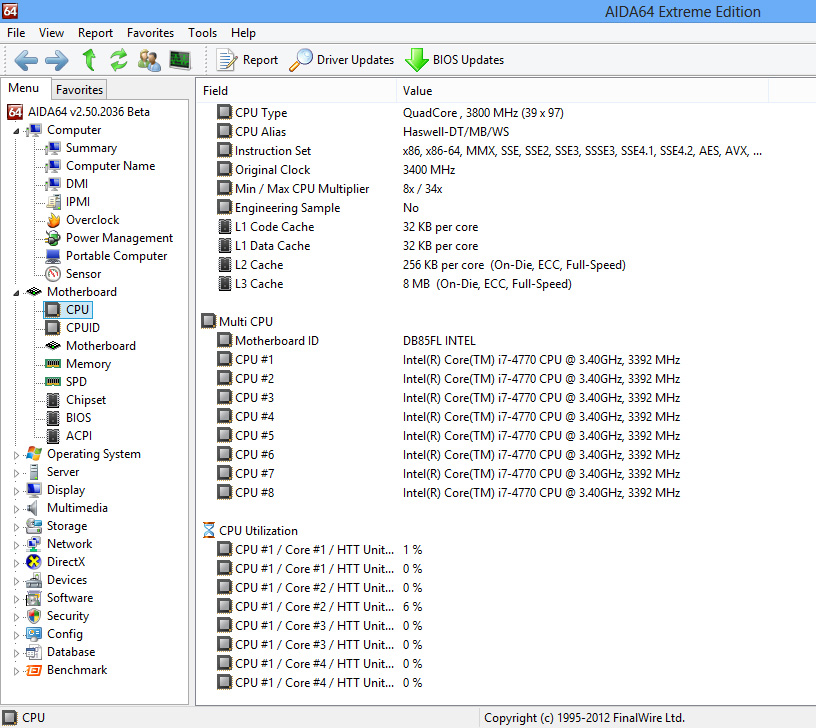Open the File menu
The width and height of the screenshot is (816, 728).
[x=16, y=33]
